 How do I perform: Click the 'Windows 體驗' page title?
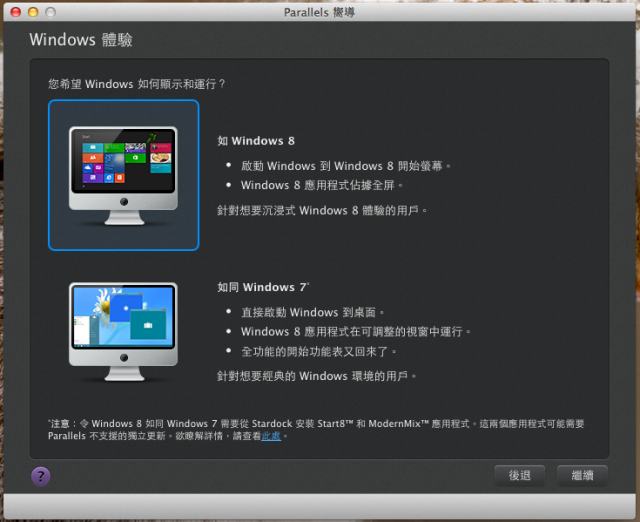point(81,40)
